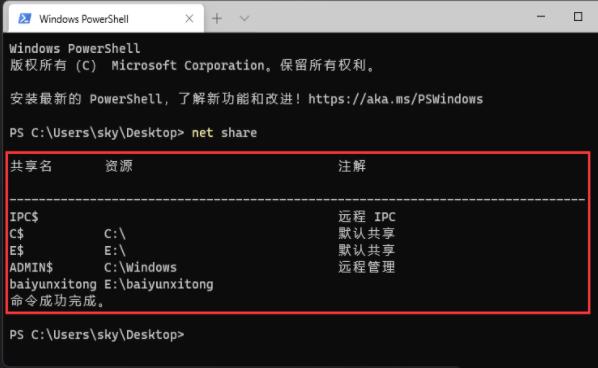
Task: Click the PowerShell icon in the tab
Action: pos(25,18)
